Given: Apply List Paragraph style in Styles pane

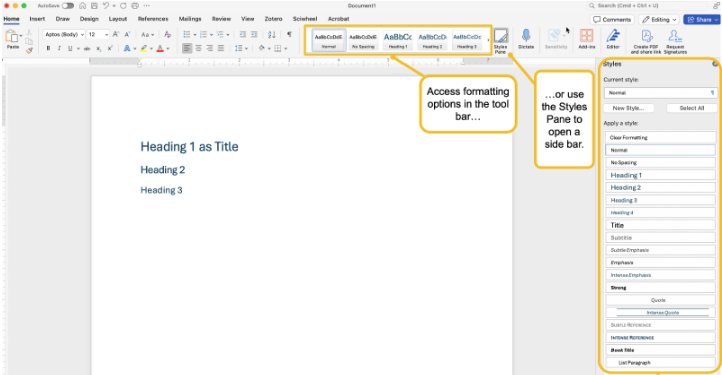Looking at the screenshot, I should click(660, 363).
